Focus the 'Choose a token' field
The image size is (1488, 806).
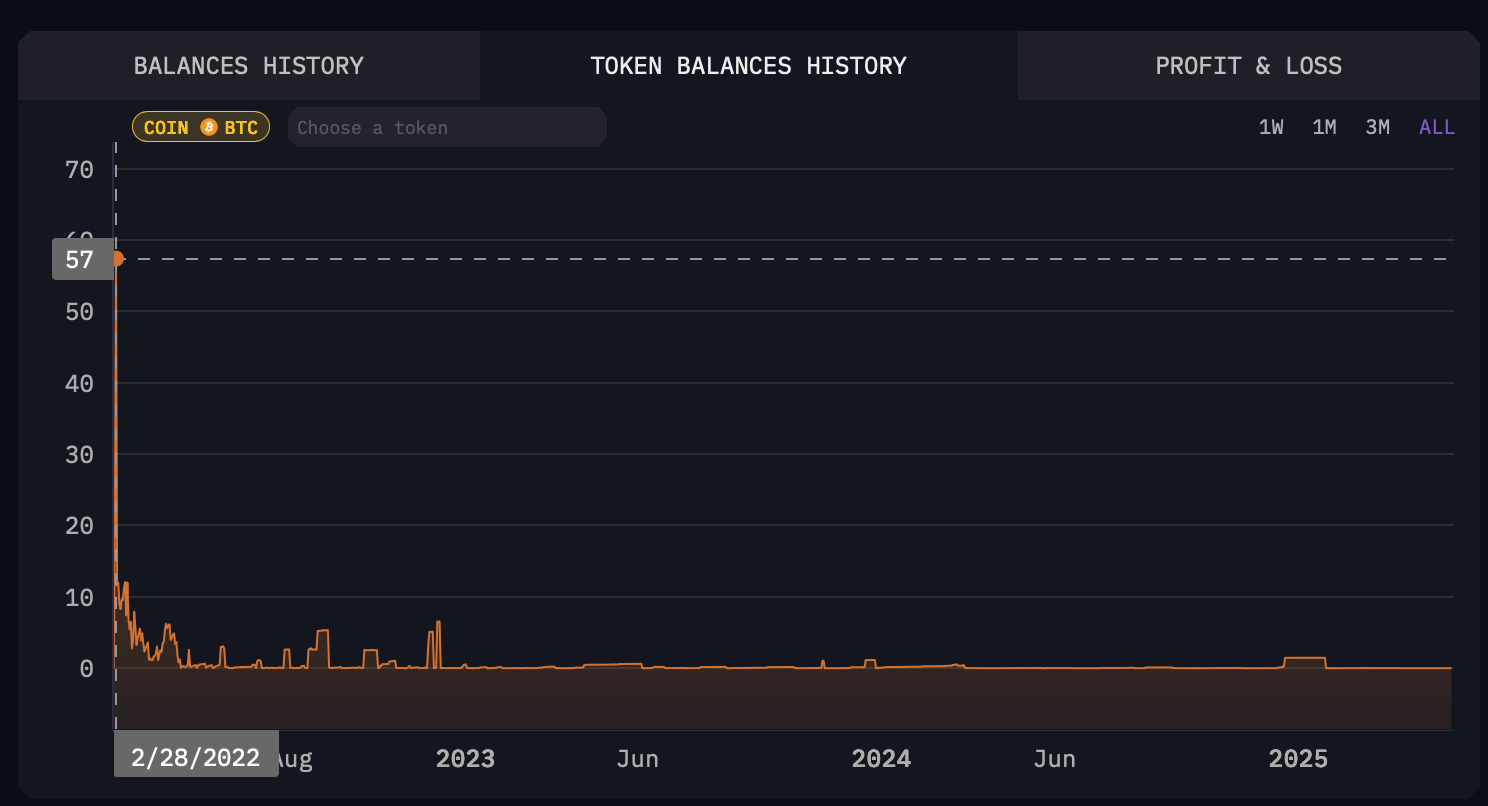click(446, 128)
